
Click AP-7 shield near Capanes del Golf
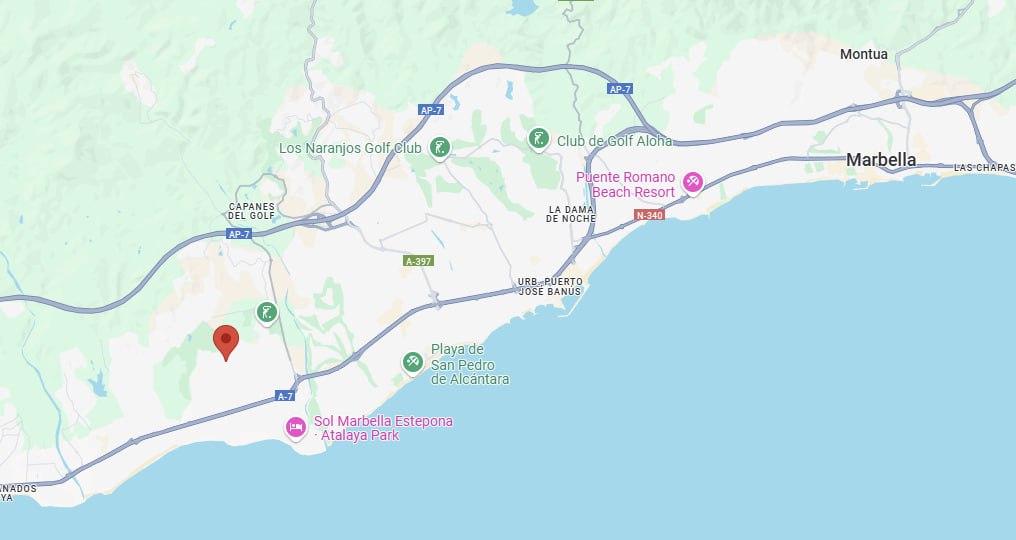pyautogui.click(x=239, y=234)
